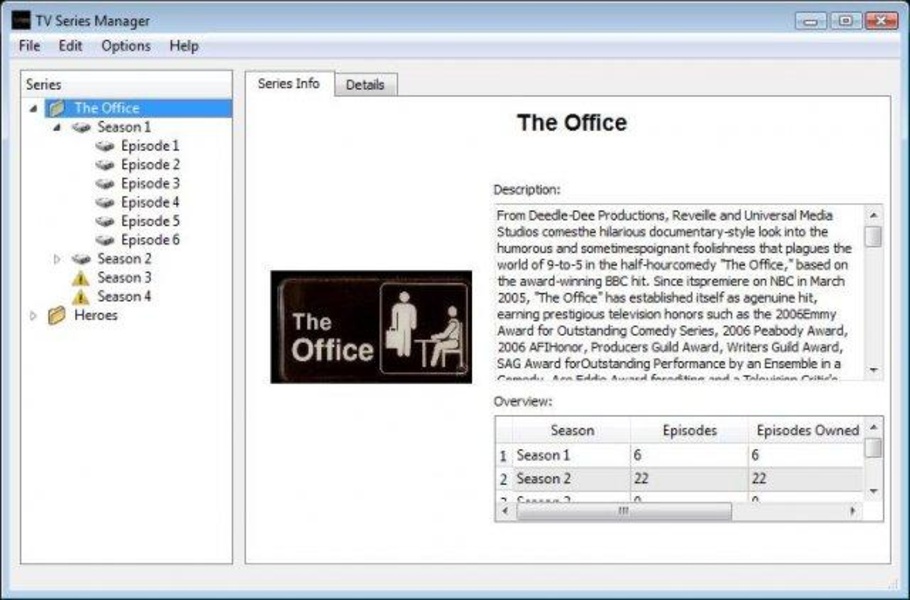Click the warning icon beside Season 3
This screenshot has width=910, height=600.
(81, 278)
